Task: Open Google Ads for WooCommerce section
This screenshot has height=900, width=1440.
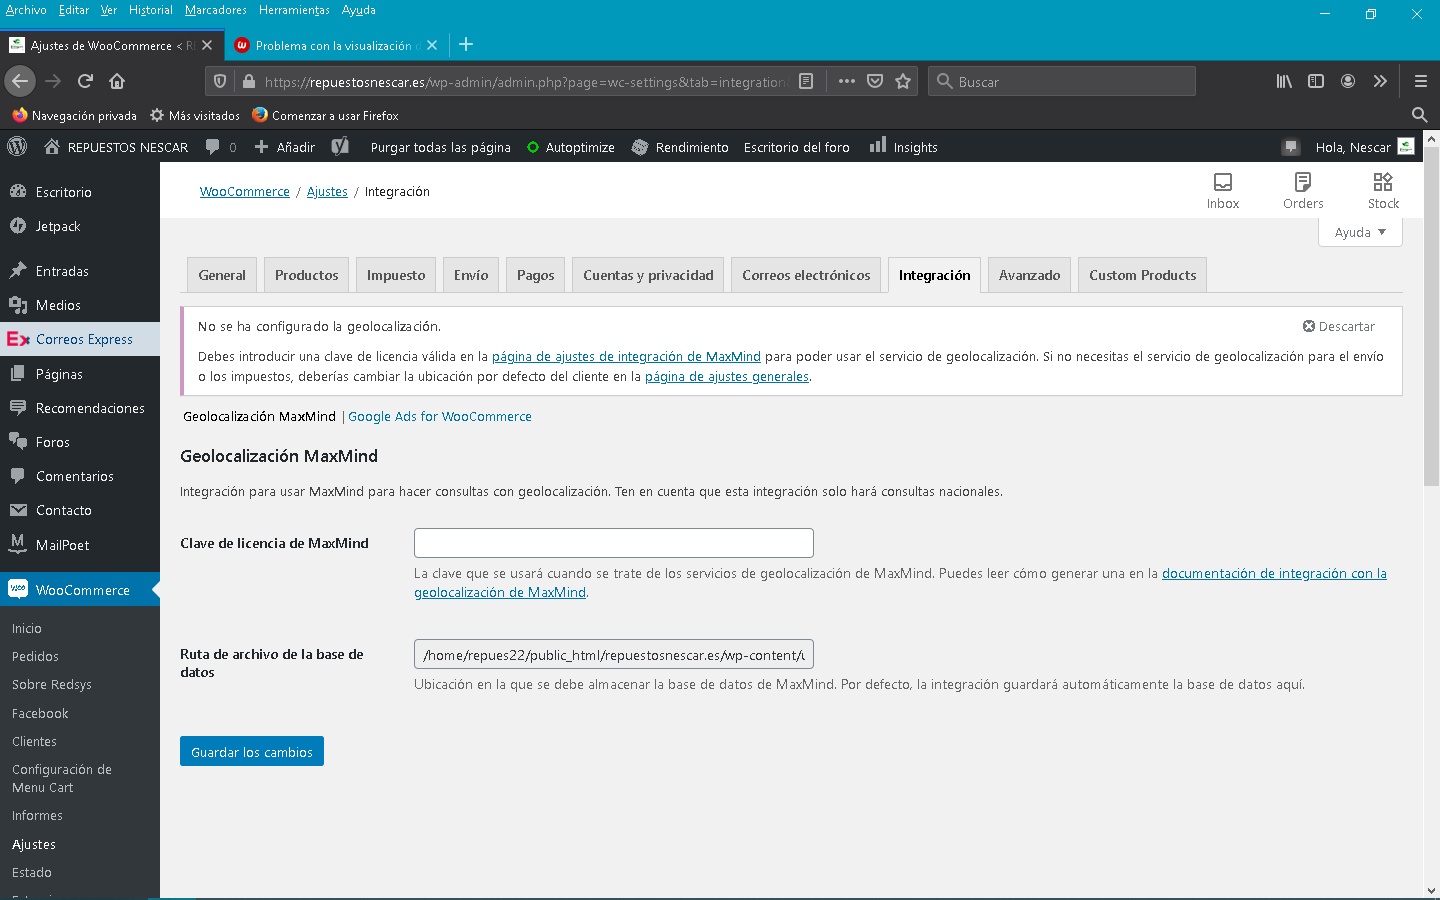Action: pyautogui.click(x=440, y=416)
